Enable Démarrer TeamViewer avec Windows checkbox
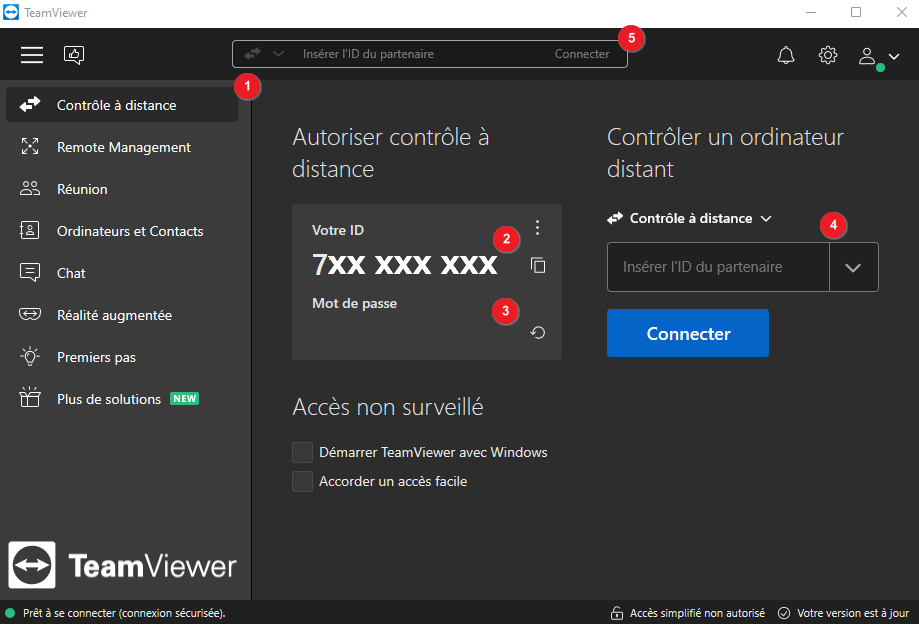 coord(303,452)
